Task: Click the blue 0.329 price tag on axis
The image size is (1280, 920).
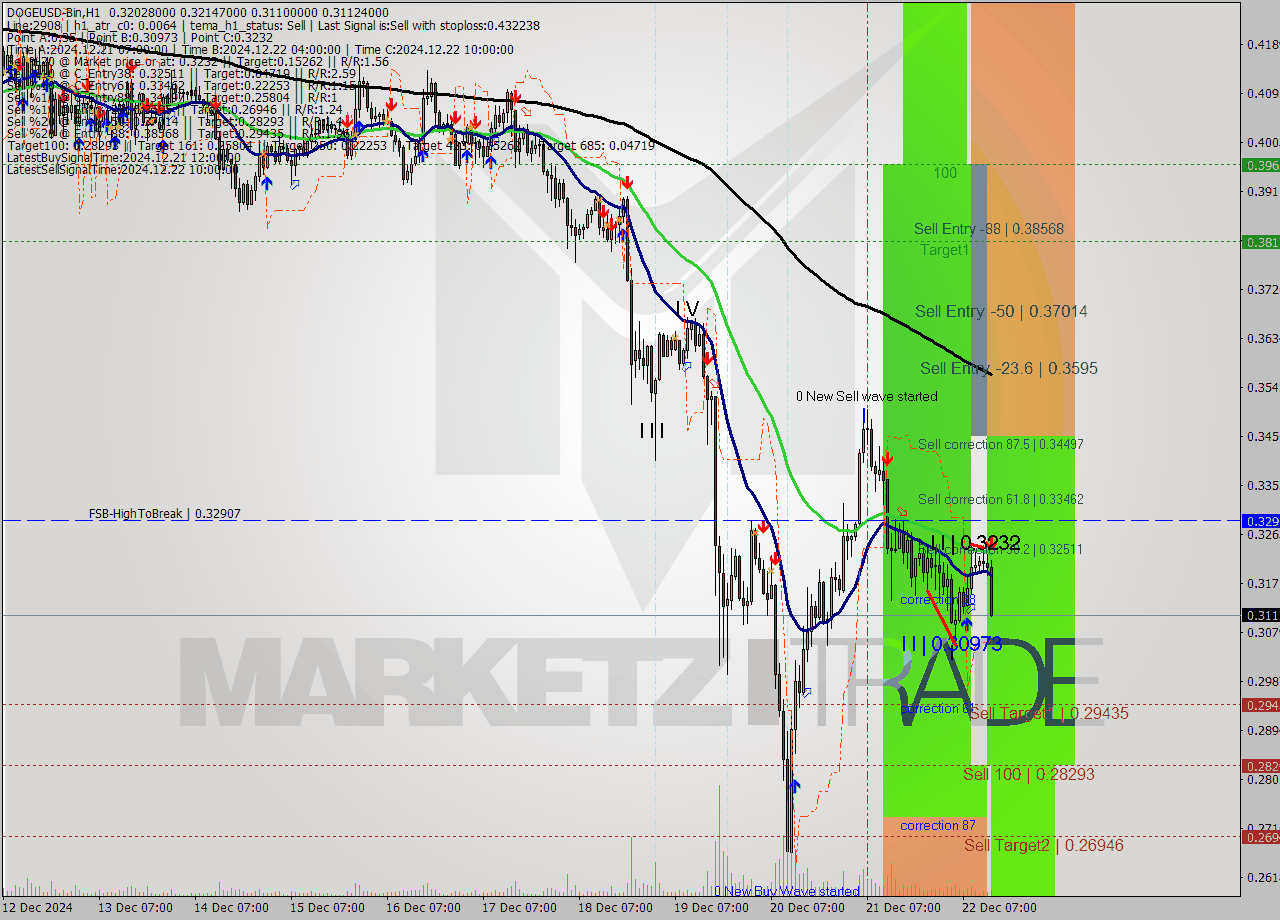Action: [x=1260, y=521]
